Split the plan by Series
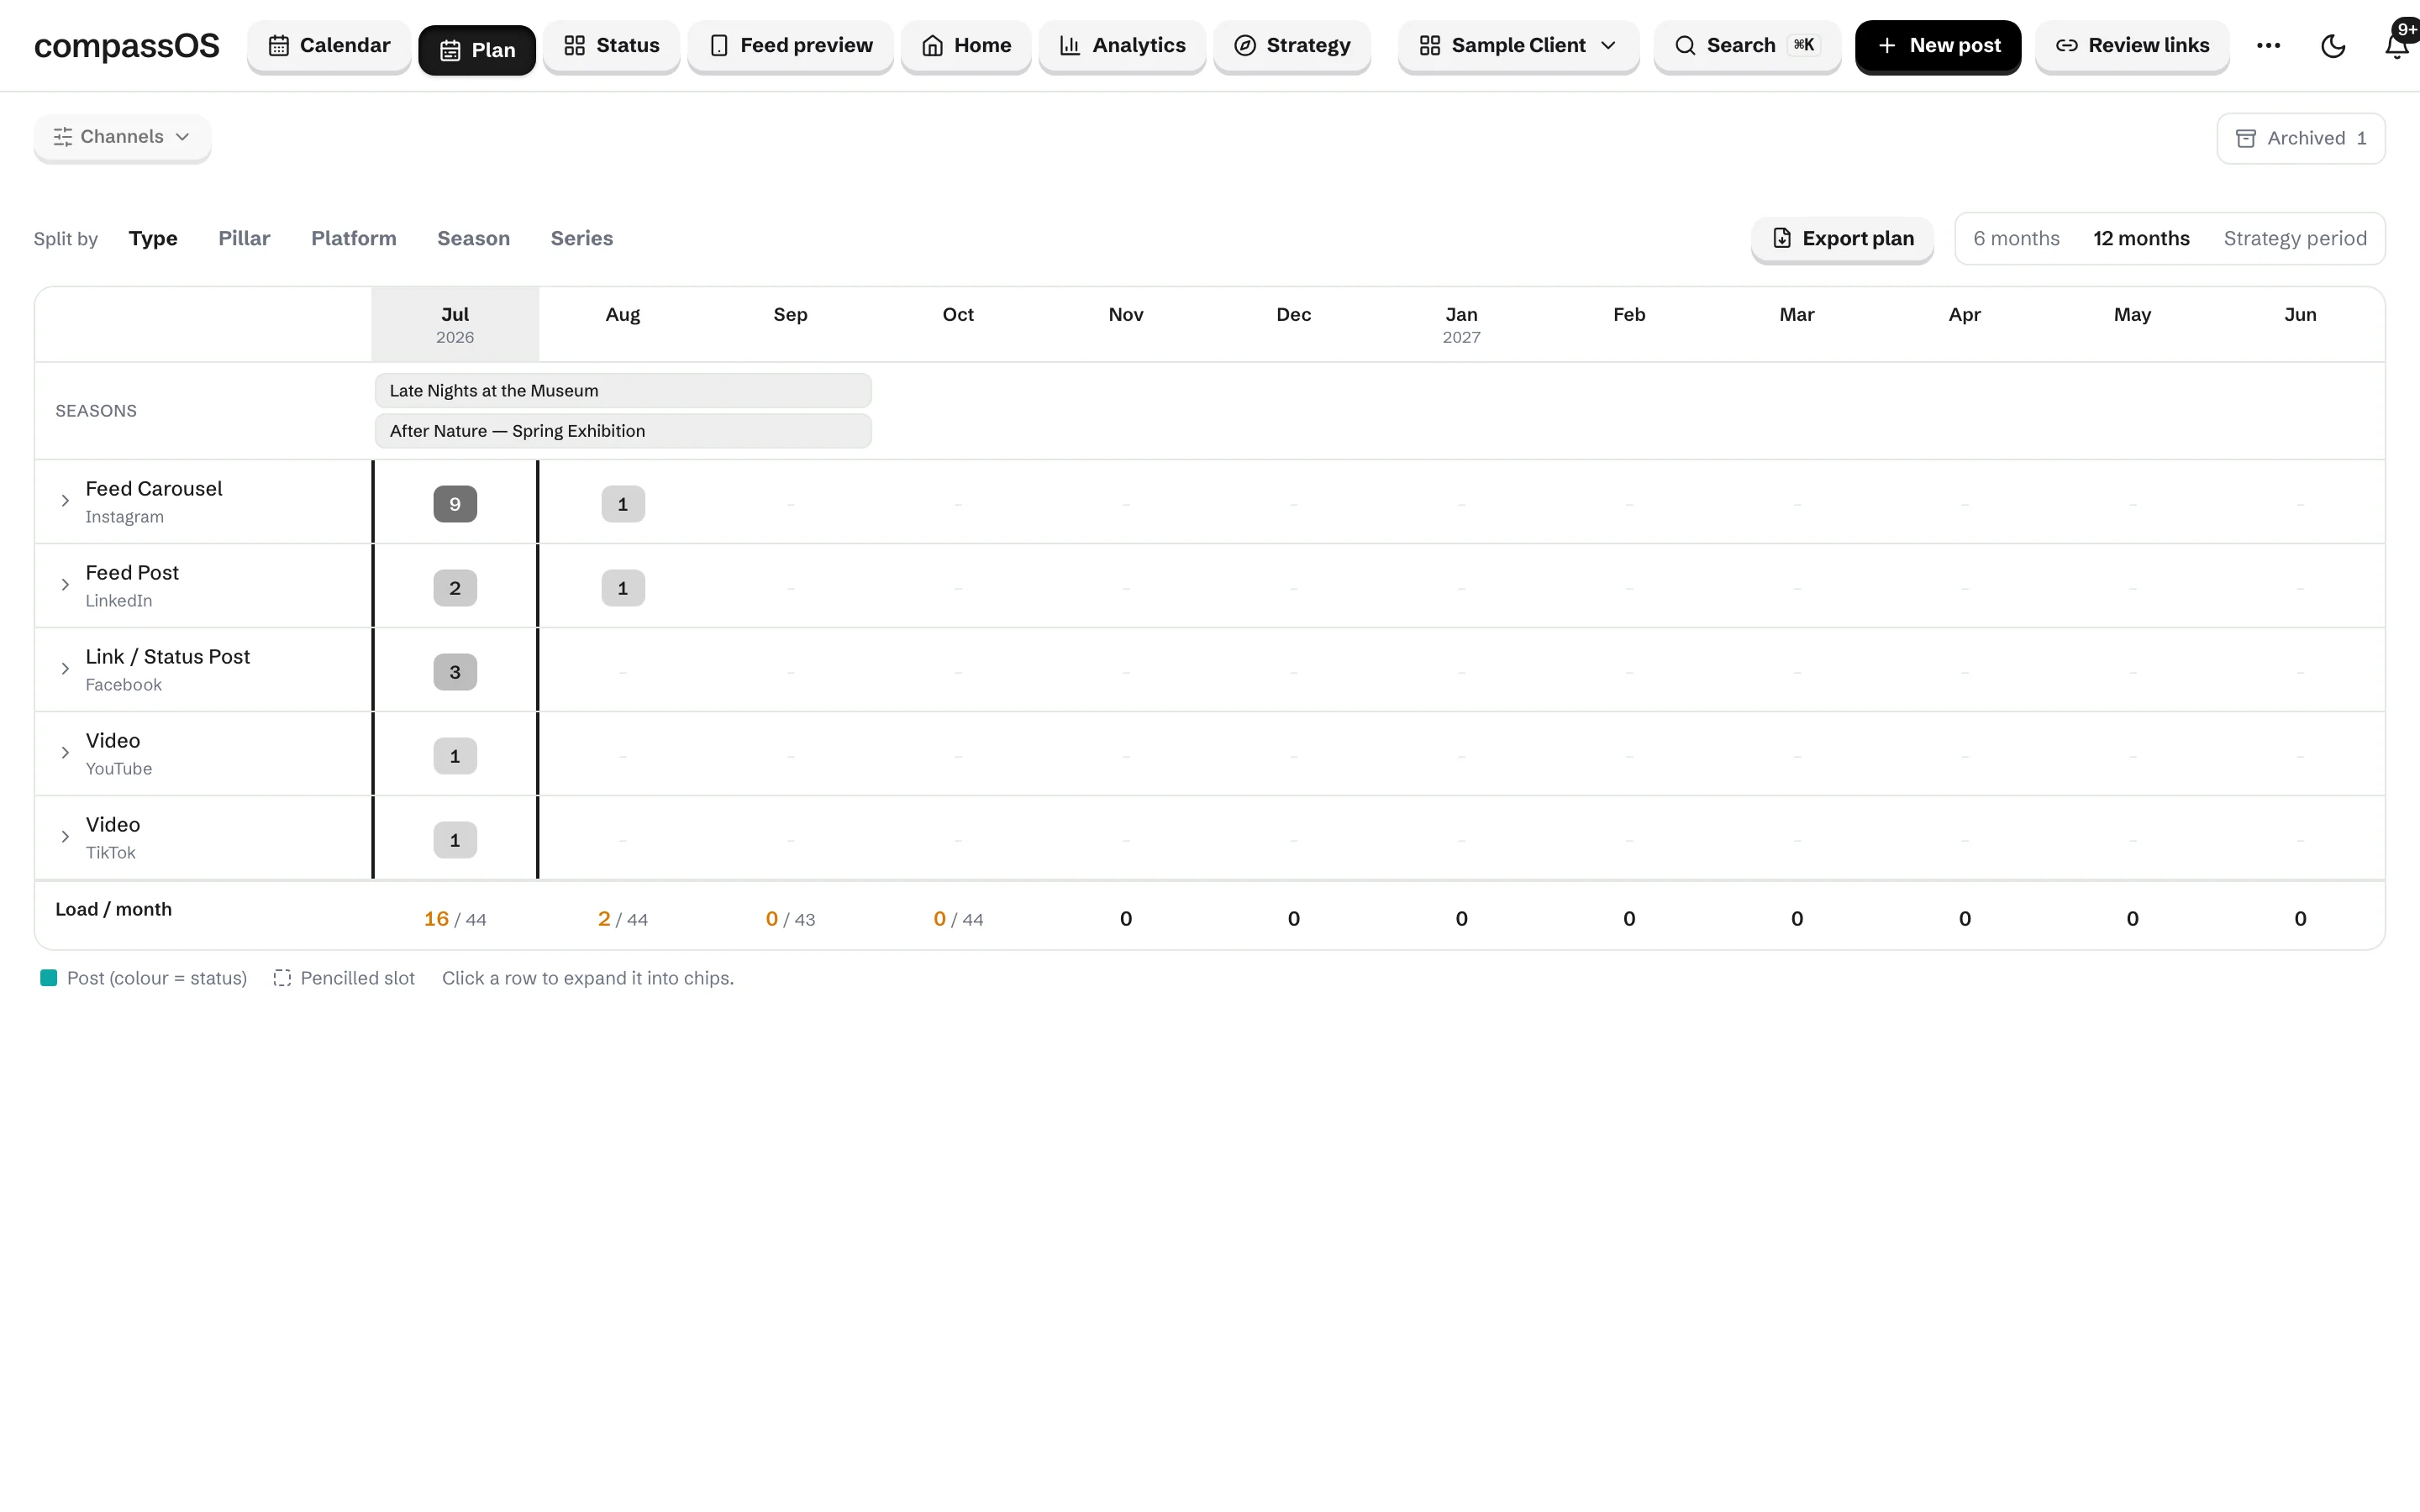2420x1512 pixels. click(581, 238)
